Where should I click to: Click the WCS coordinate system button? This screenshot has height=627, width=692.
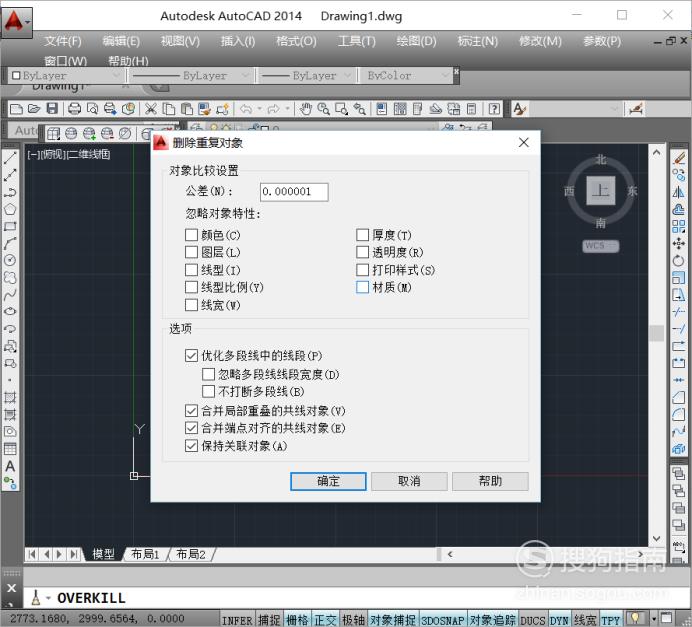601,246
